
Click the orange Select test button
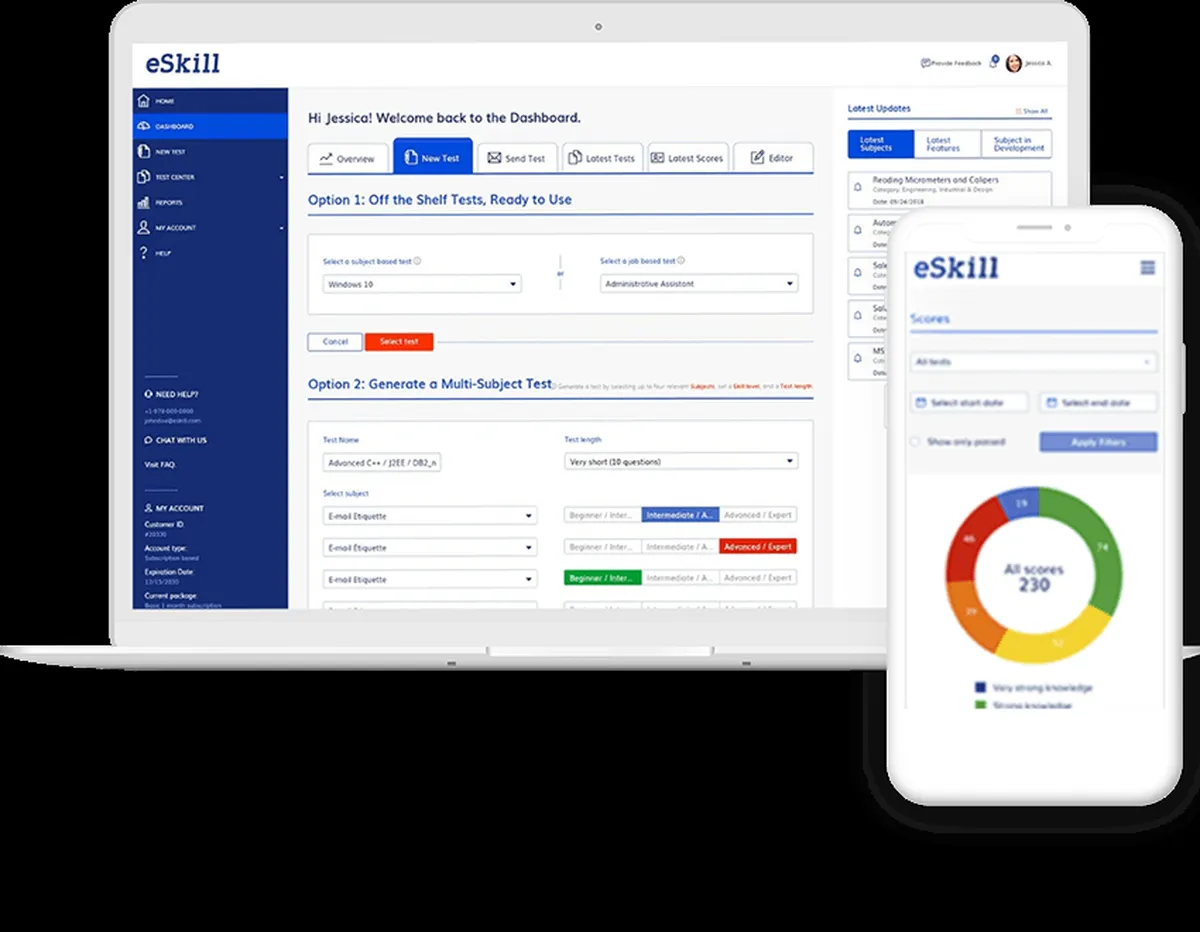point(399,342)
